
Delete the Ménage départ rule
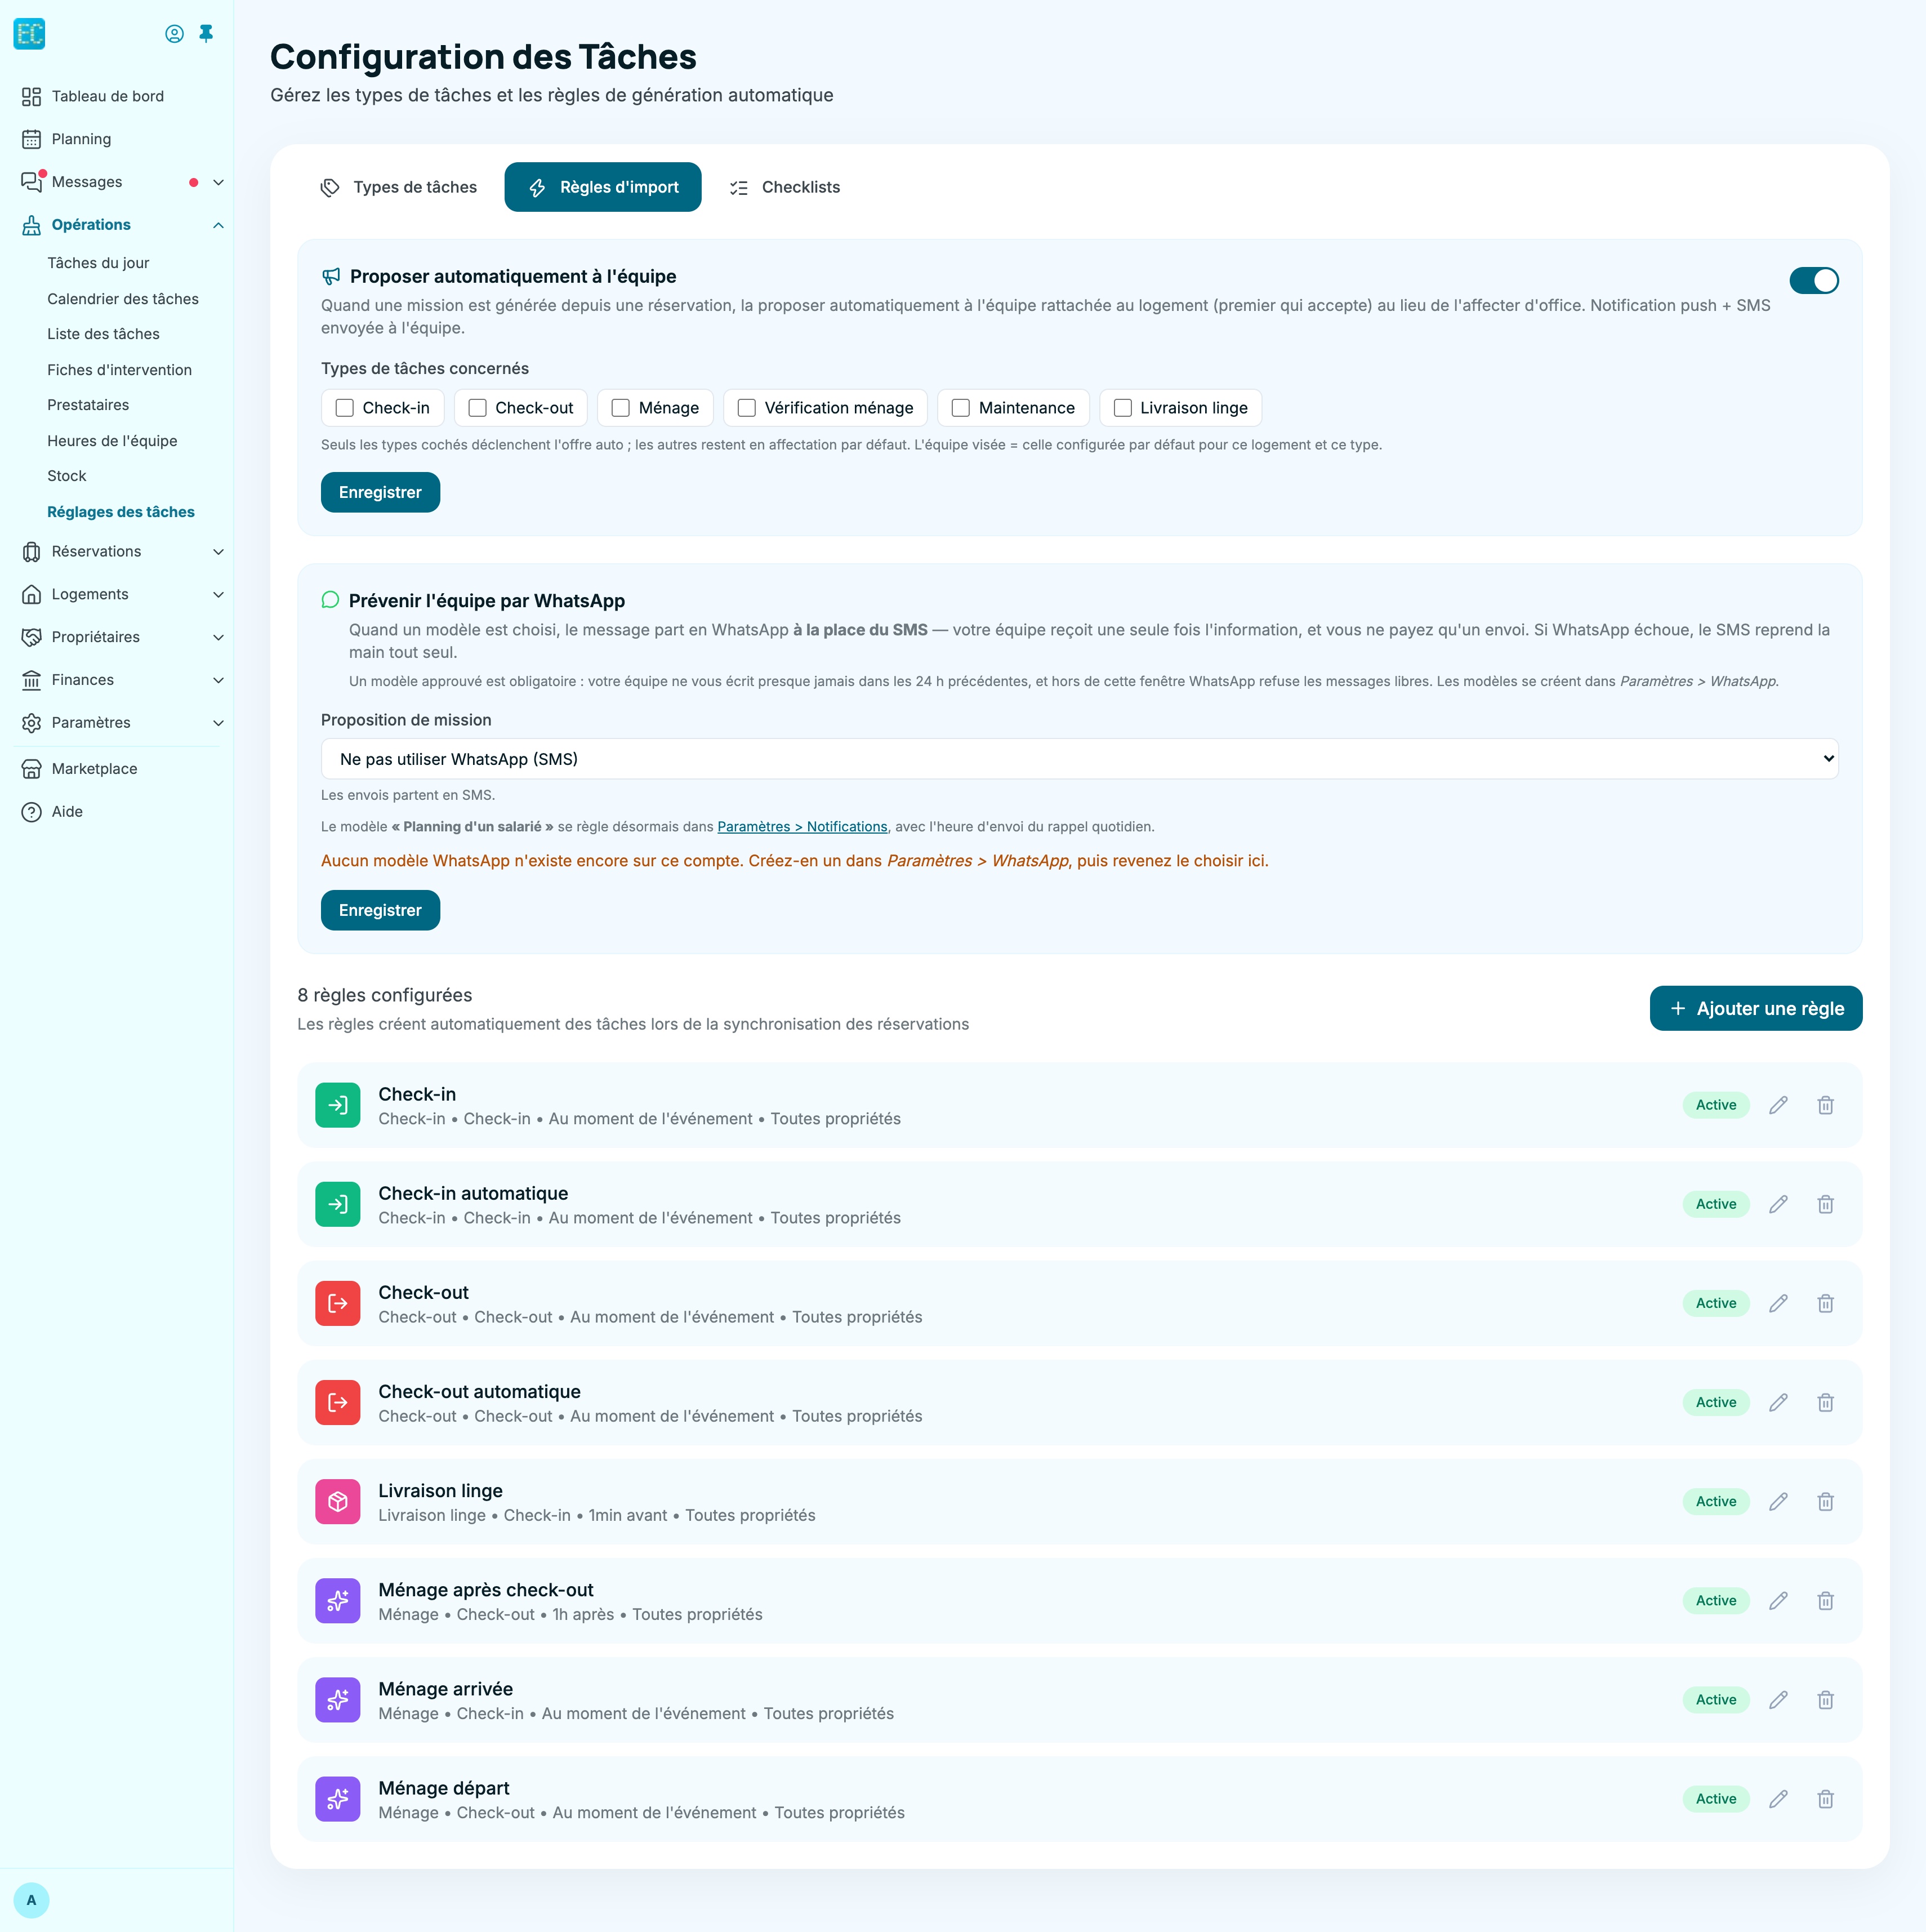[x=1825, y=1798]
